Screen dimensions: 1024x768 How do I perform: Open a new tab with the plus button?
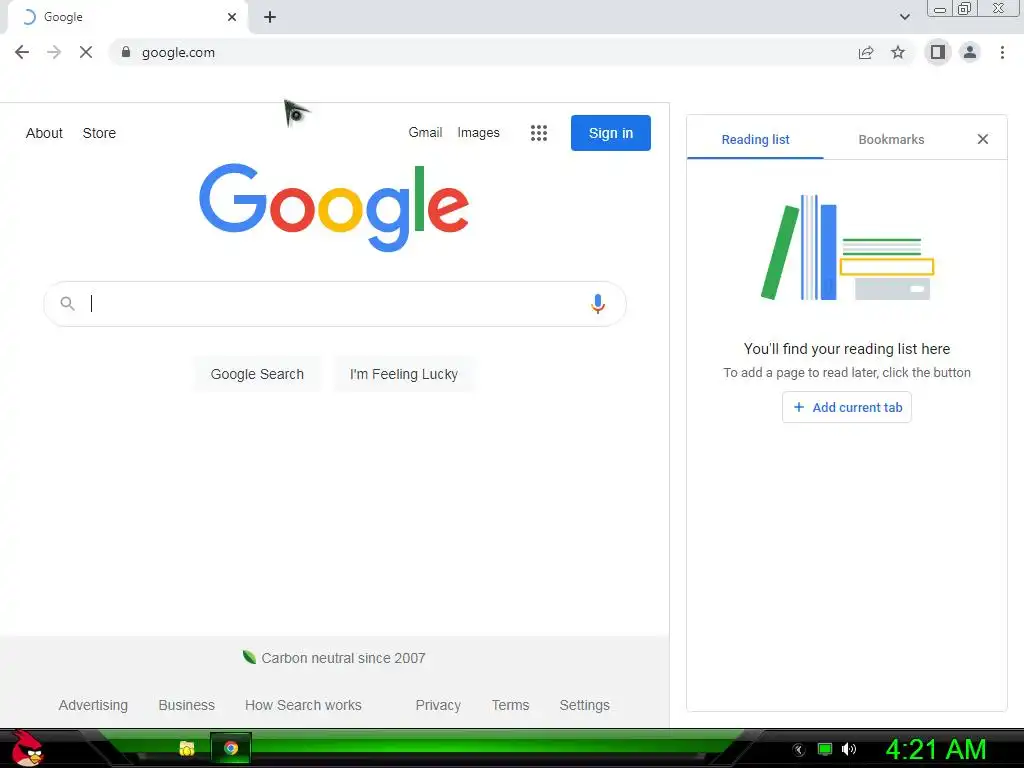pyautogui.click(x=270, y=17)
